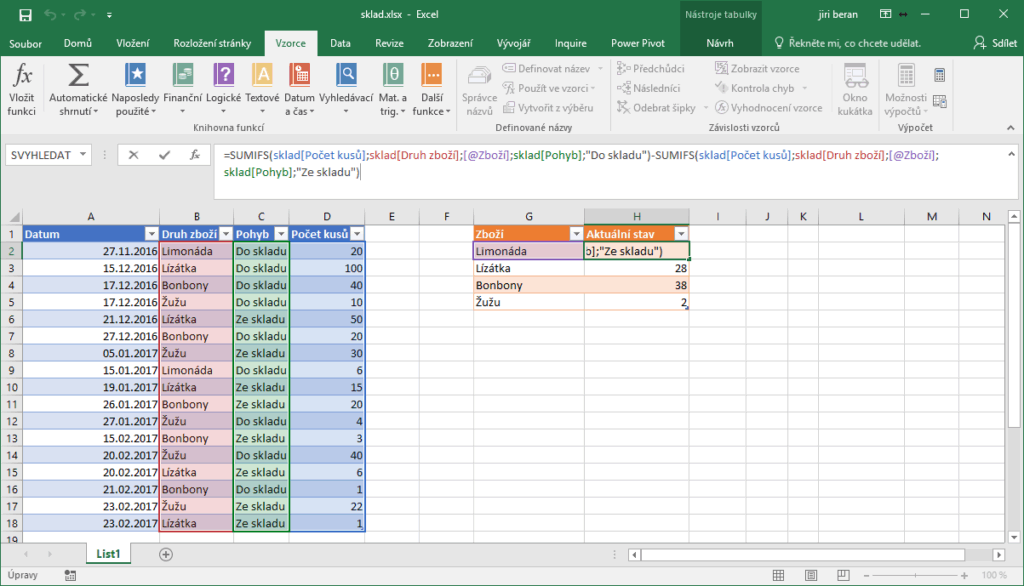Select the List1 sheet tab
Image resolution: width=1024 pixels, height=586 pixels.
tap(108, 553)
